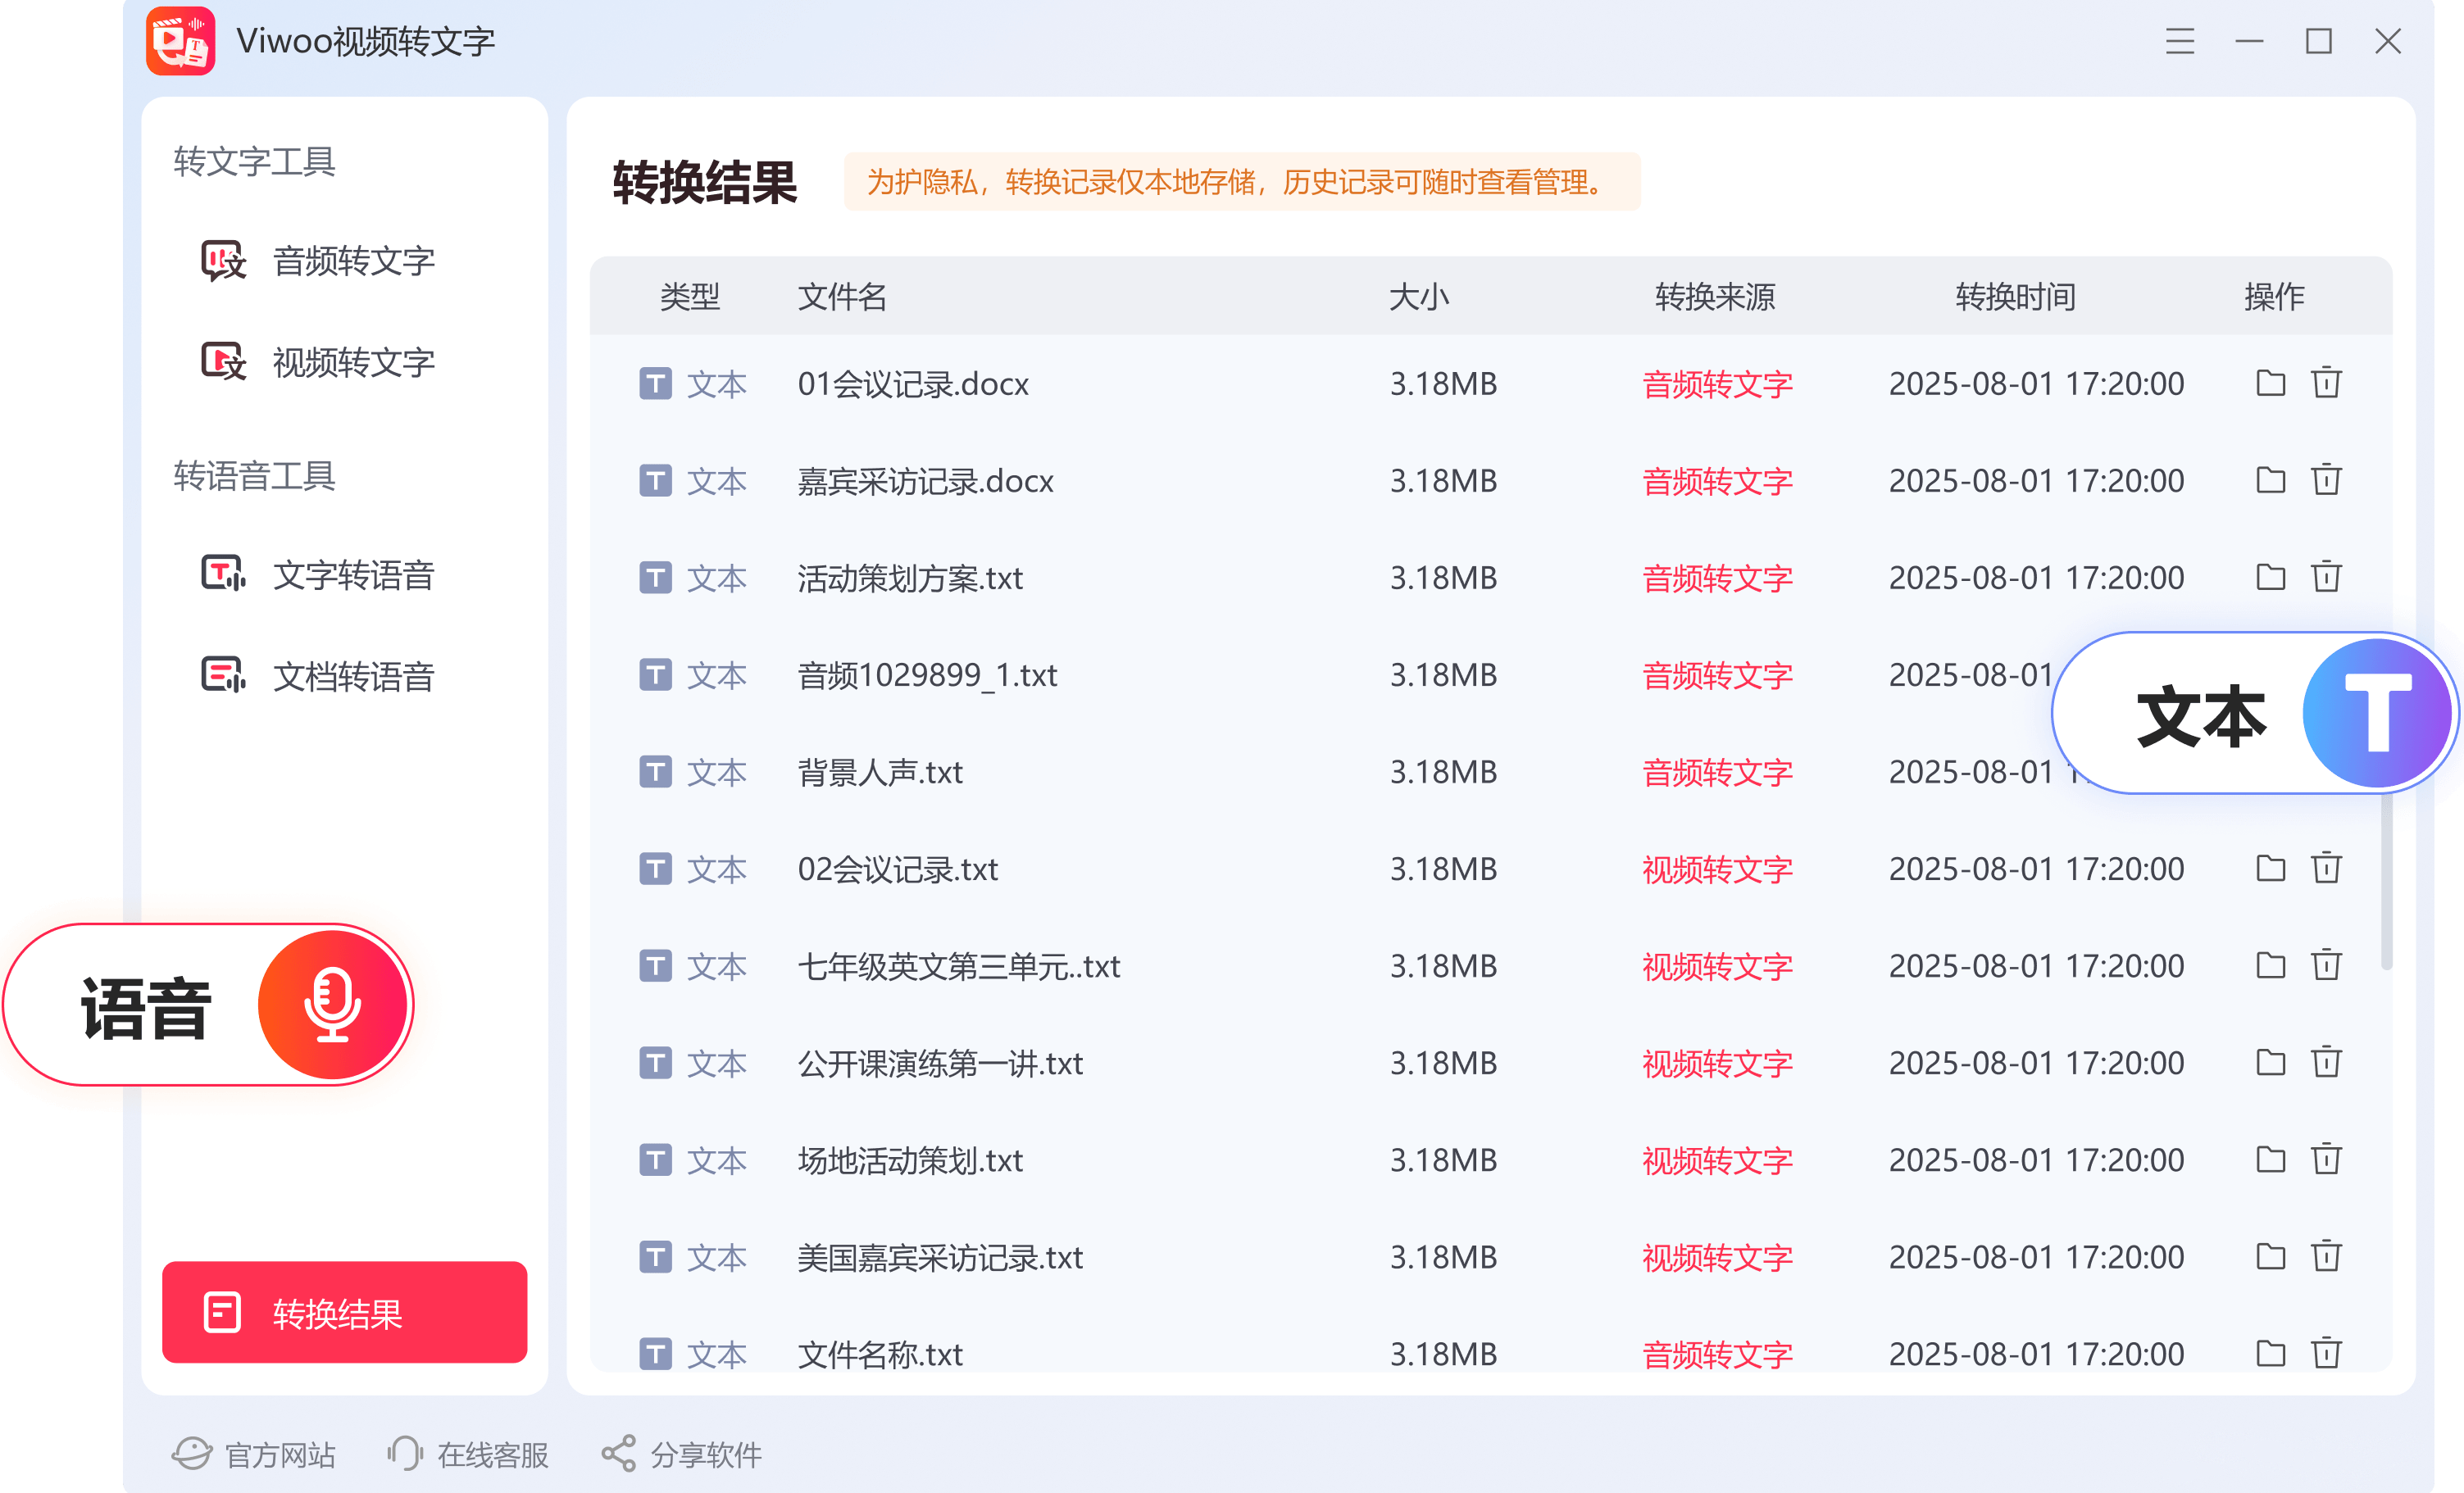Open folder for 文件名称.txt
The width and height of the screenshot is (2464, 1493).
click(2270, 1353)
